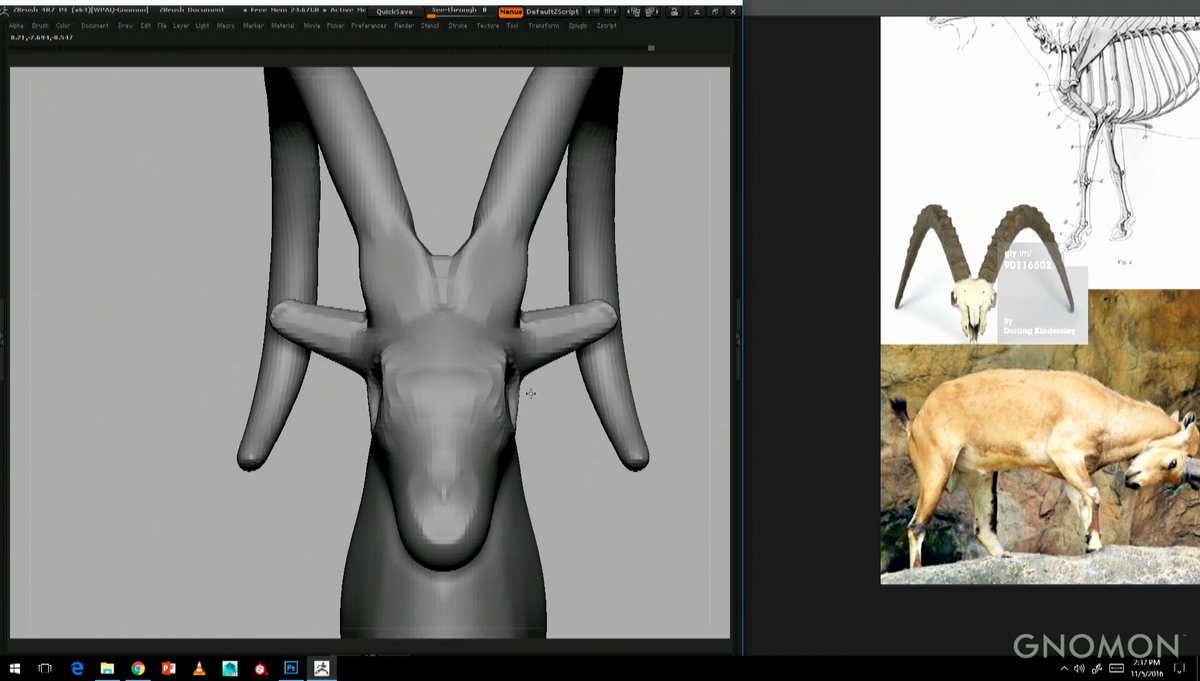Disable the orange Menus toggle
The image size is (1200, 681).
click(511, 11)
